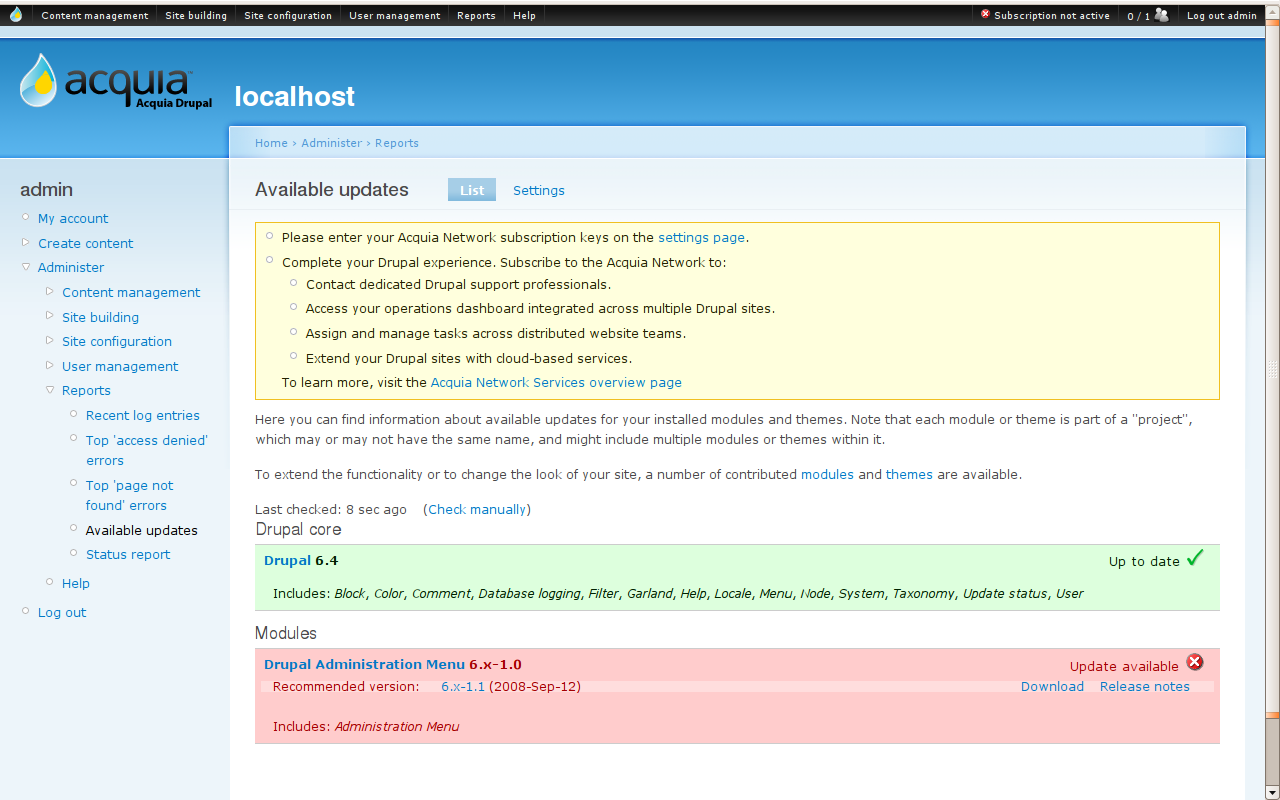The width and height of the screenshot is (1280, 800).
Task: Expand the Create content tree item
Action: click(25, 243)
